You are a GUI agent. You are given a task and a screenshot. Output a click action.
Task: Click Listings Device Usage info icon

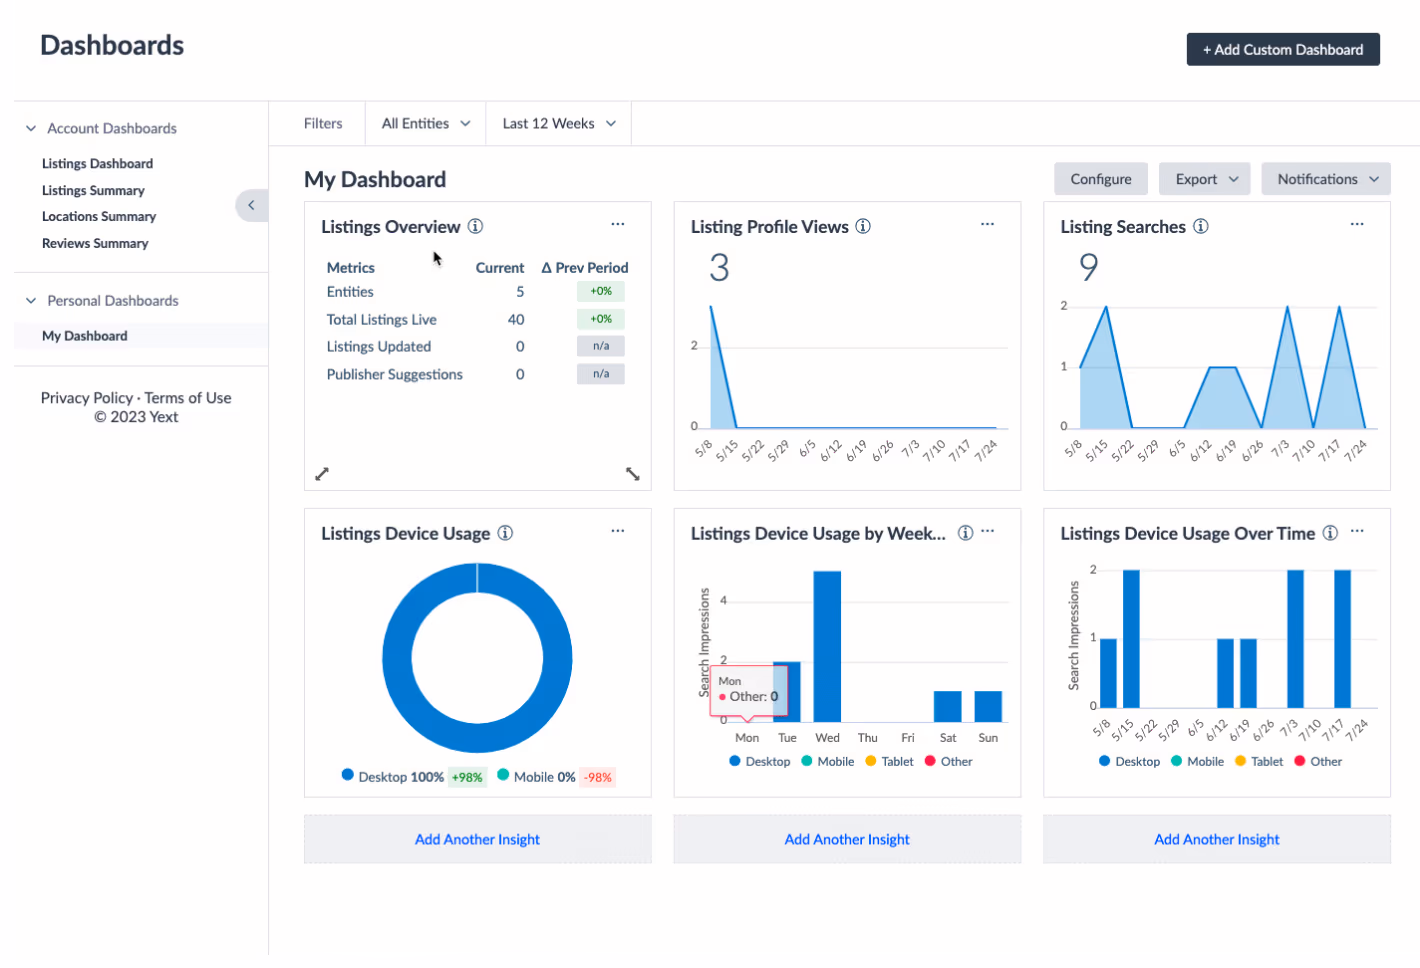click(x=506, y=533)
